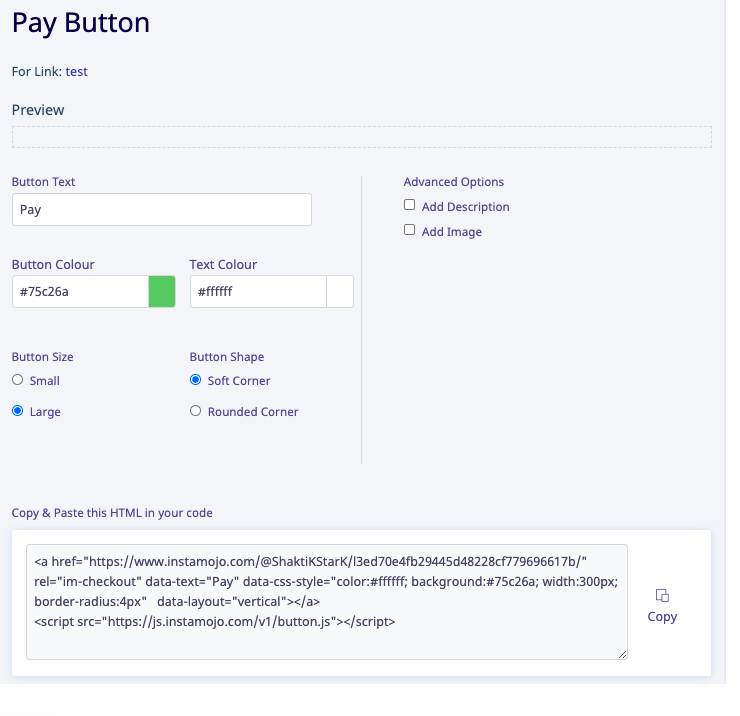Screen dimensions: 740x716
Task: Click inside the HTML code textarea
Action: (x=327, y=602)
